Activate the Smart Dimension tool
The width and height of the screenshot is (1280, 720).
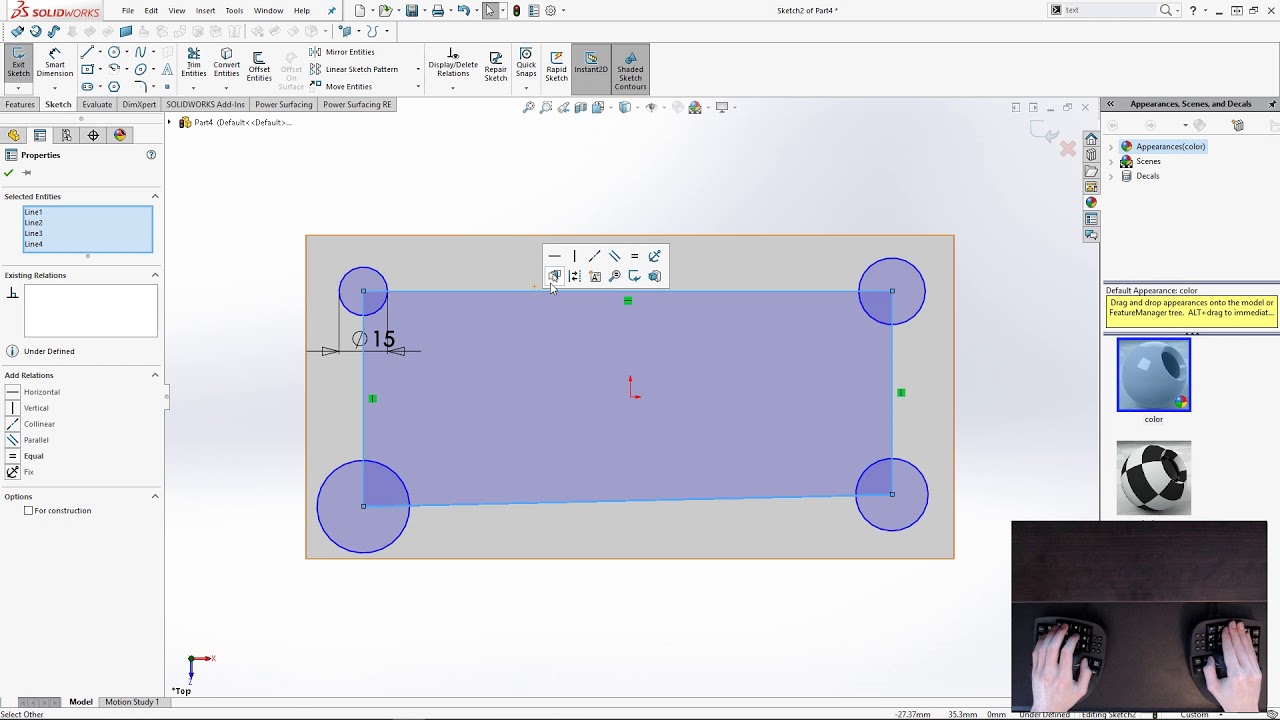click(x=55, y=62)
